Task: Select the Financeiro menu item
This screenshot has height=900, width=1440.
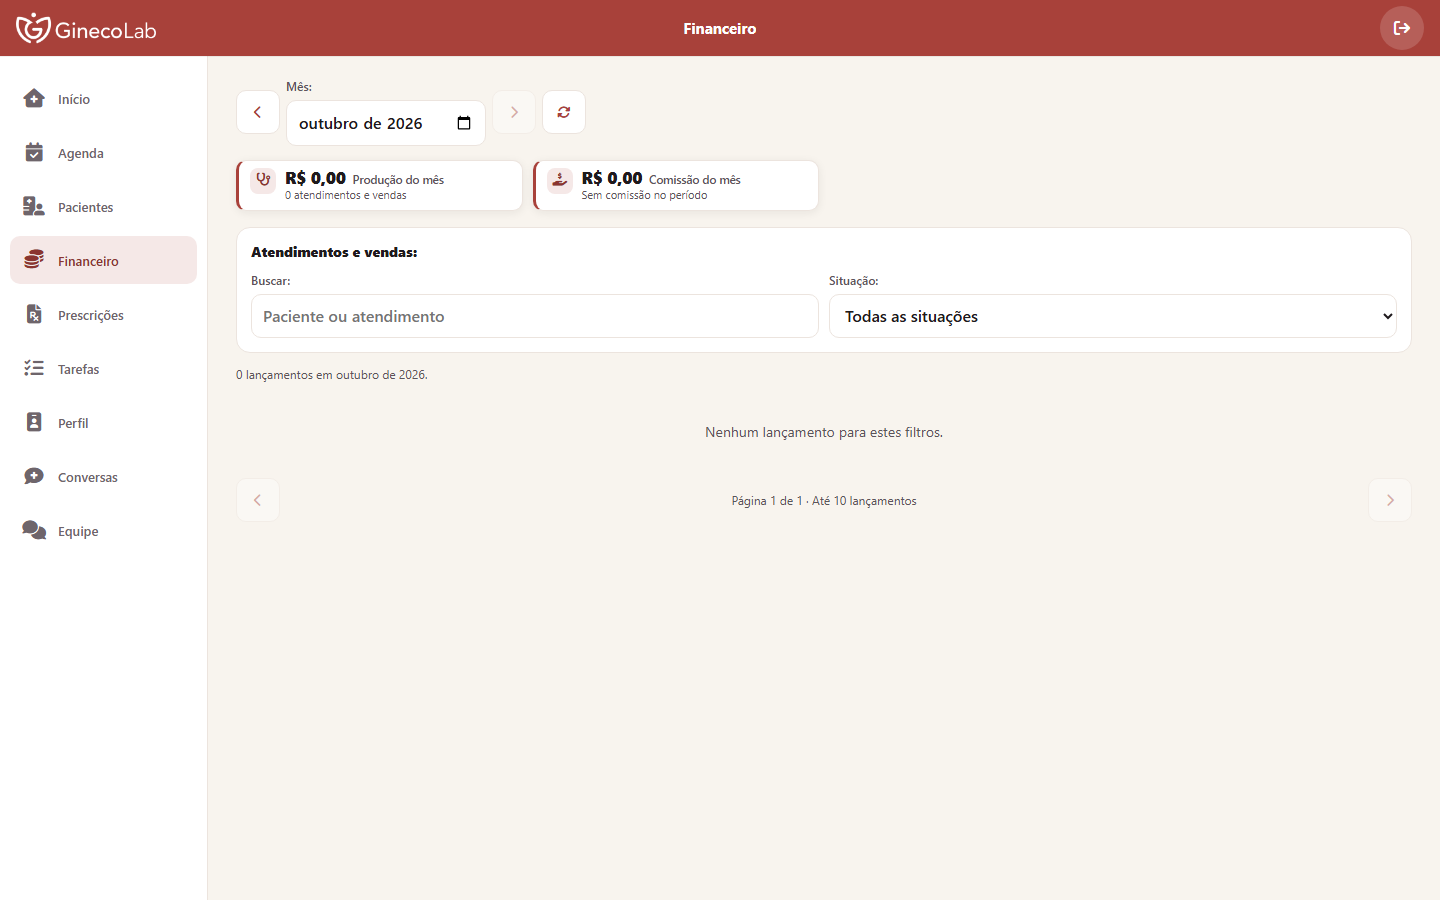Action: point(103,260)
